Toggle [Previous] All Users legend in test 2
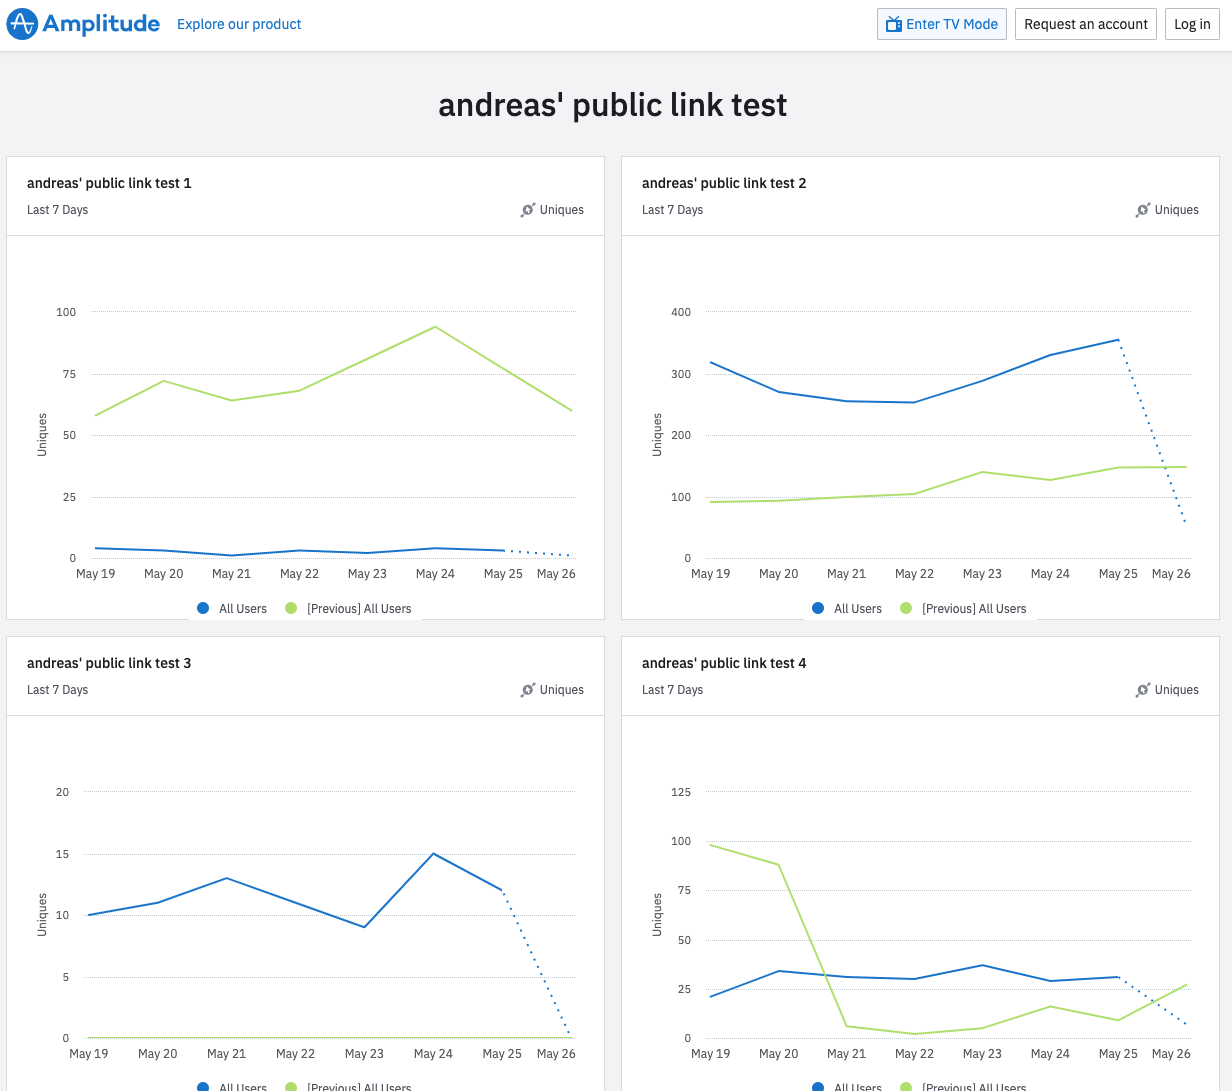Viewport: 1232px width, 1091px height. 964,608
